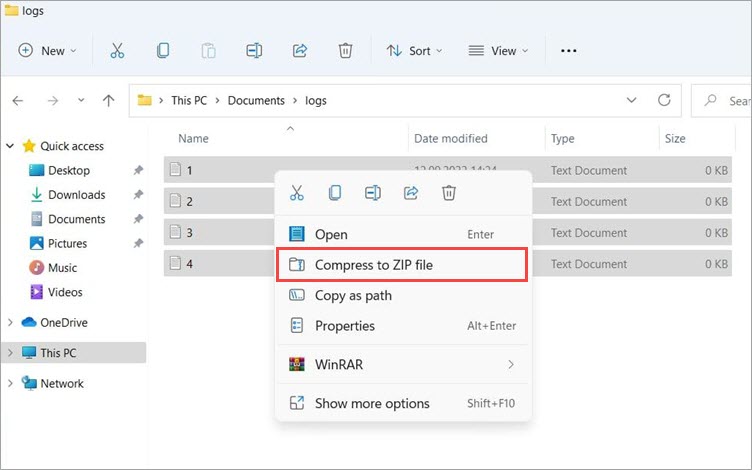This screenshot has width=752, height=470.
Task: Click the Delete trash icon in the top toolbar
Action: pos(345,50)
